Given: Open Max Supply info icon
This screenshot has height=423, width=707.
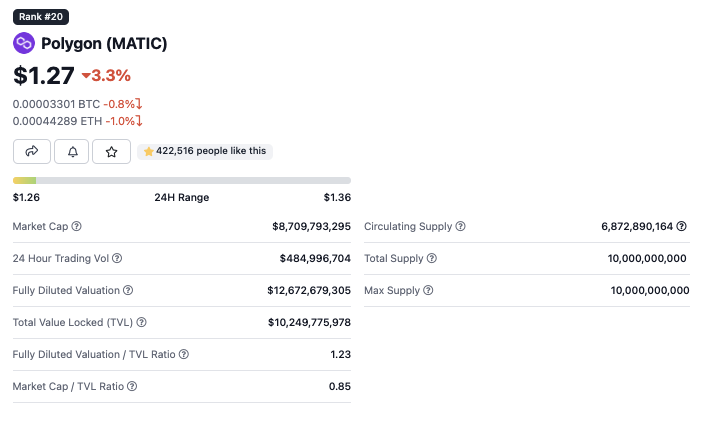Looking at the screenshot, I should pos(428,290).
